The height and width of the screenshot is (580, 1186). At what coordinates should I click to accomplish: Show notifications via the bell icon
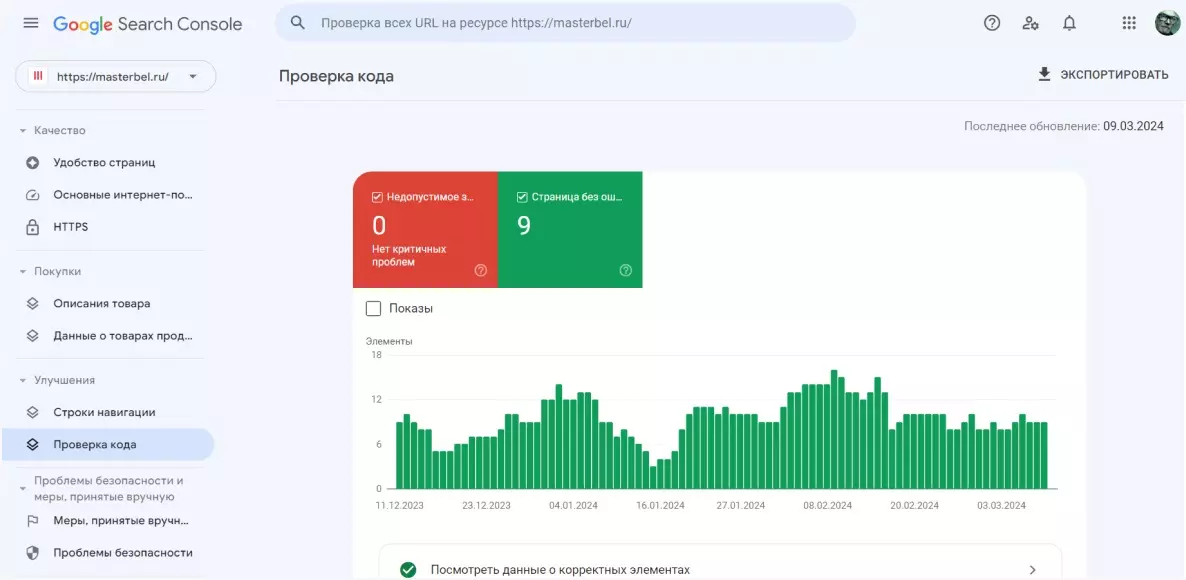tap(1069, 23)
